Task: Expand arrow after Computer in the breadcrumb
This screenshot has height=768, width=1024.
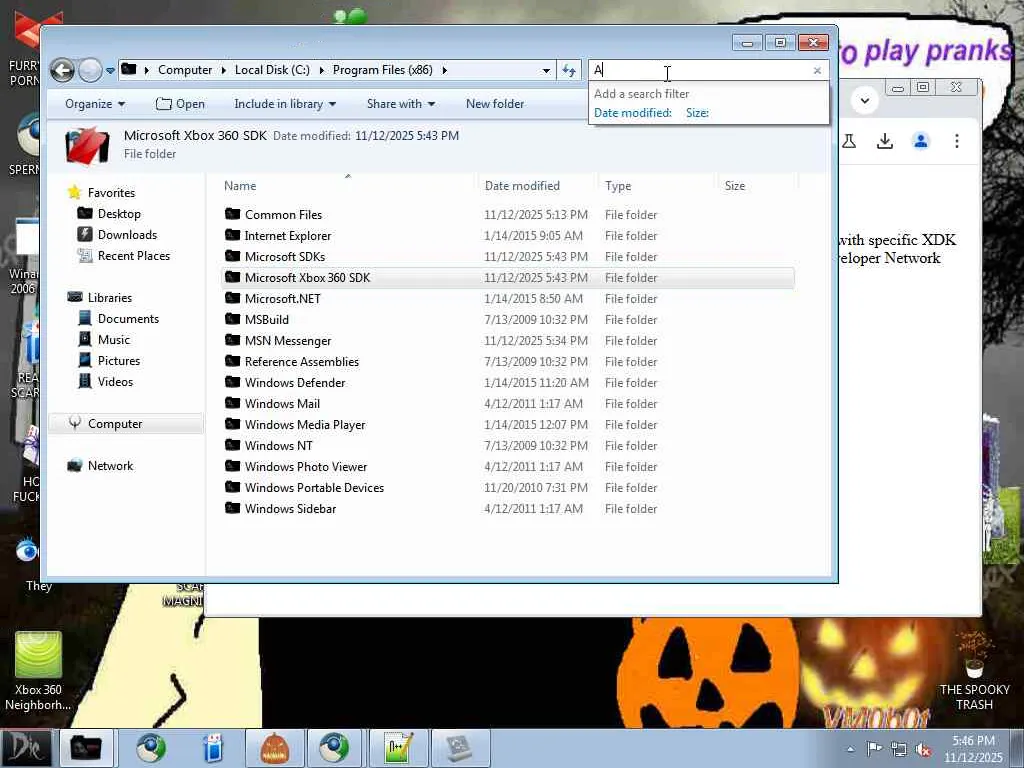Action: pos(223,71)
